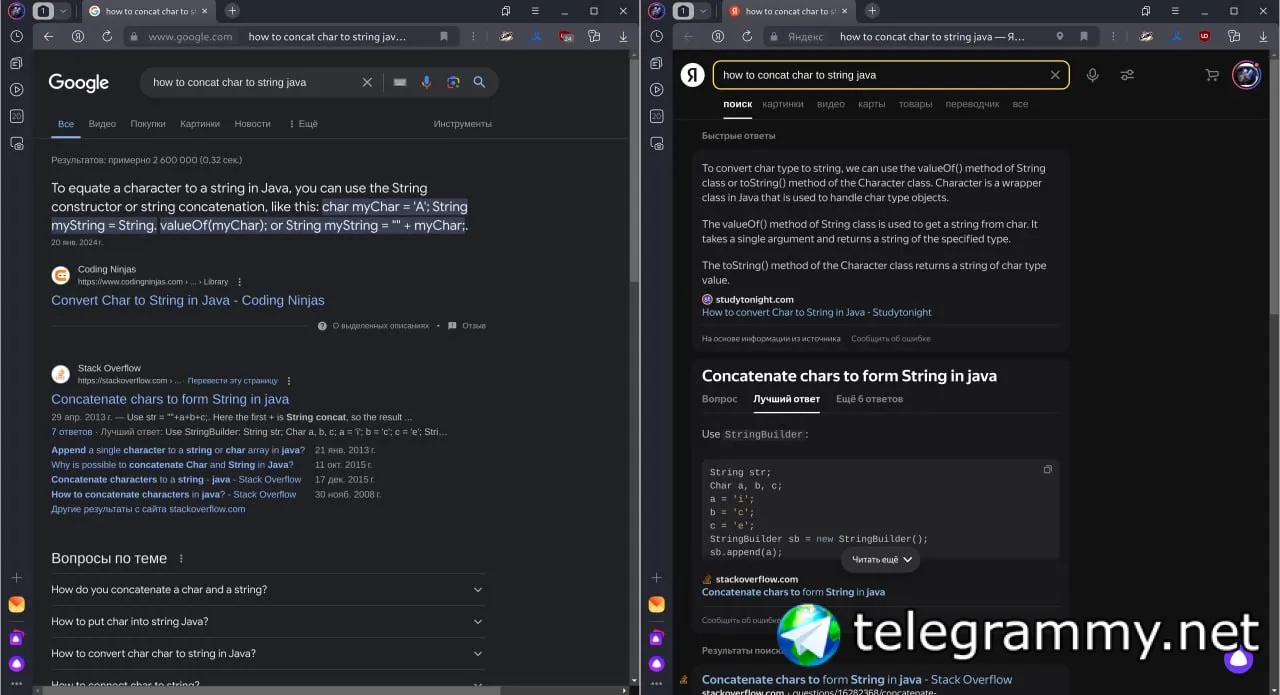This screenshot has width=1280, height=695.
Task: Switch to Yandex 'видео' tab
Action: coord(831,104)
